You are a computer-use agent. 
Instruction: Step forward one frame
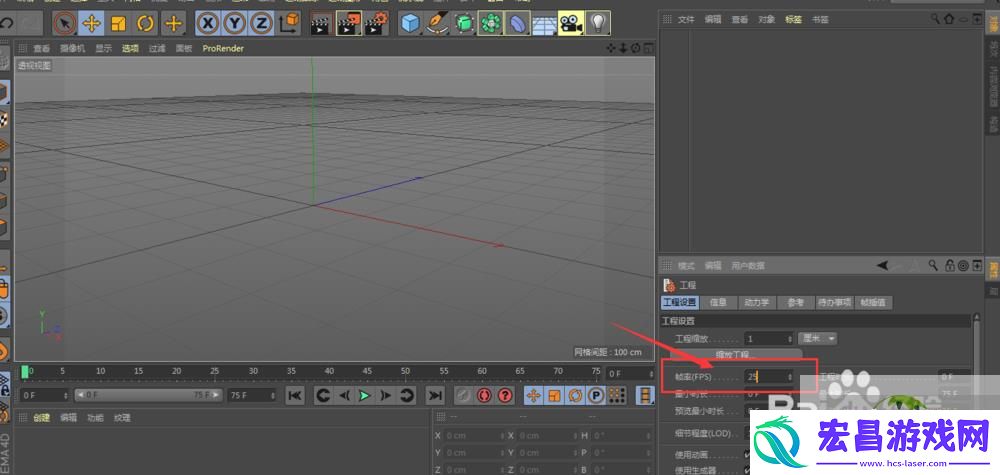point(385,396)
